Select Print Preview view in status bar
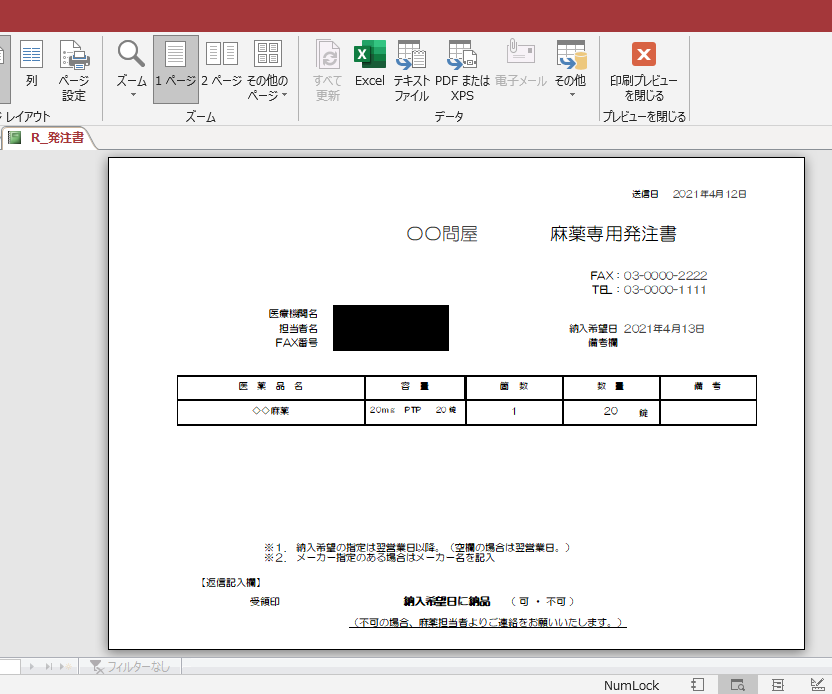Screen dimensions: 832x694 point(738,685)
